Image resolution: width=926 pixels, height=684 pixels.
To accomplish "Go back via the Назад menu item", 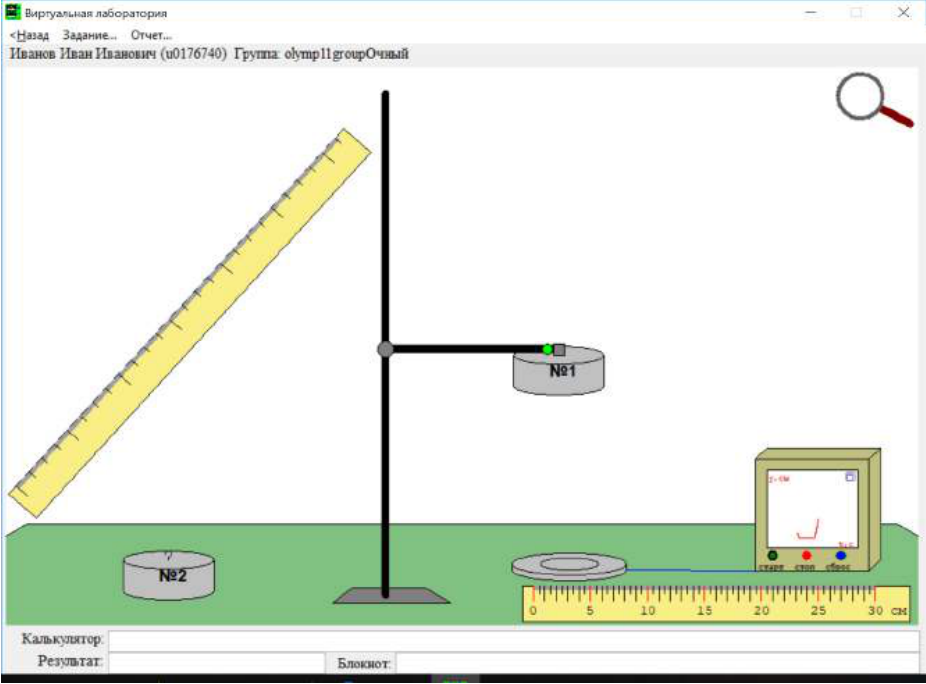I will 30,35.
